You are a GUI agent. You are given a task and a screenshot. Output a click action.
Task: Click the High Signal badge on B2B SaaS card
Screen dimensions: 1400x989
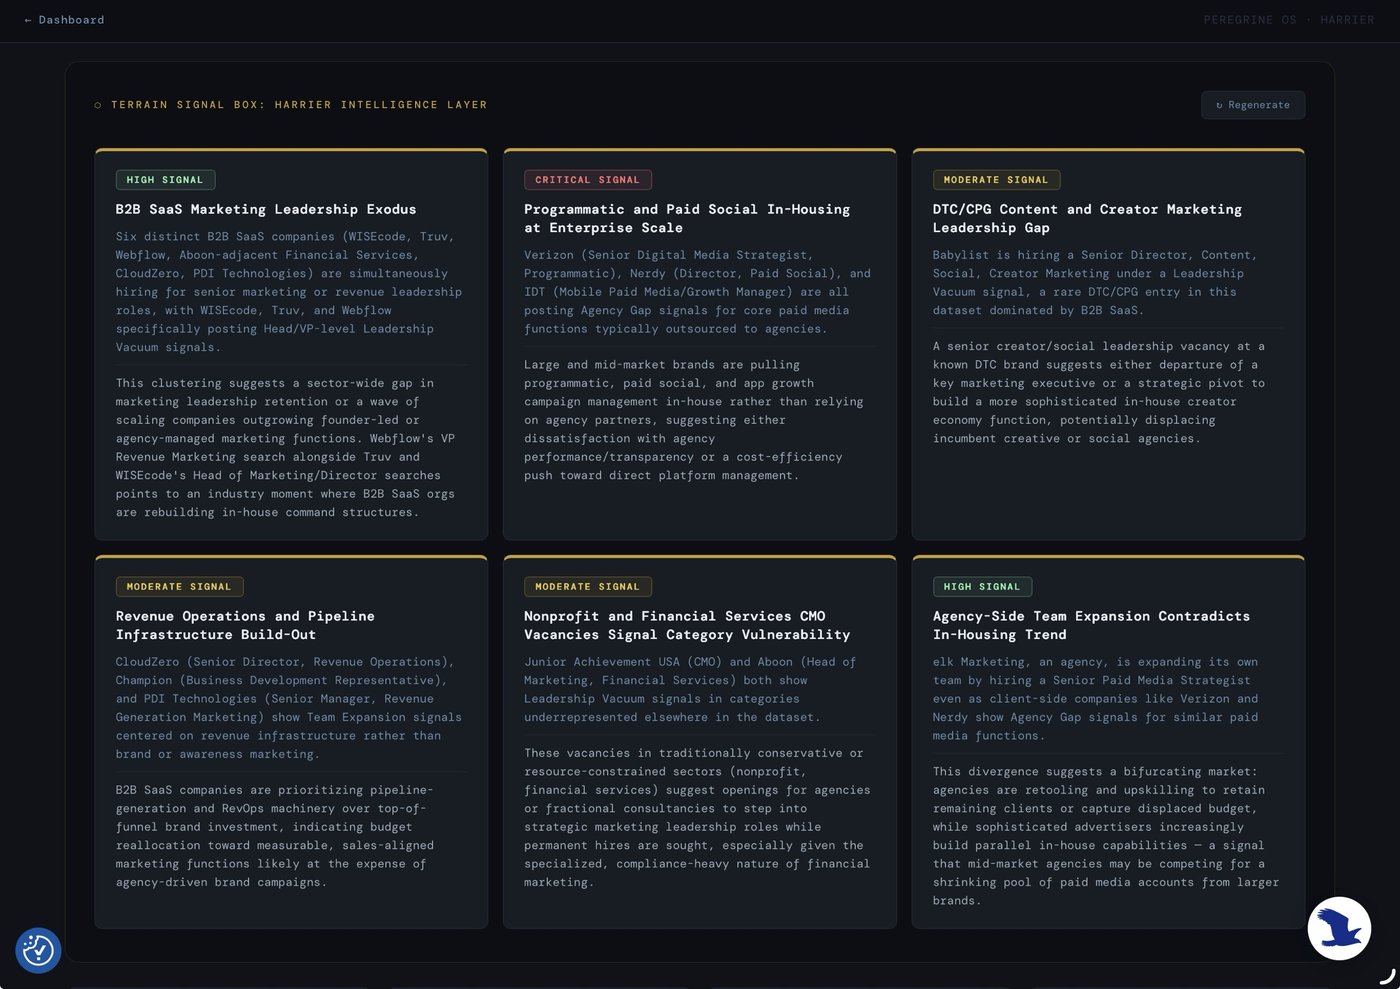tap(165, 180)
